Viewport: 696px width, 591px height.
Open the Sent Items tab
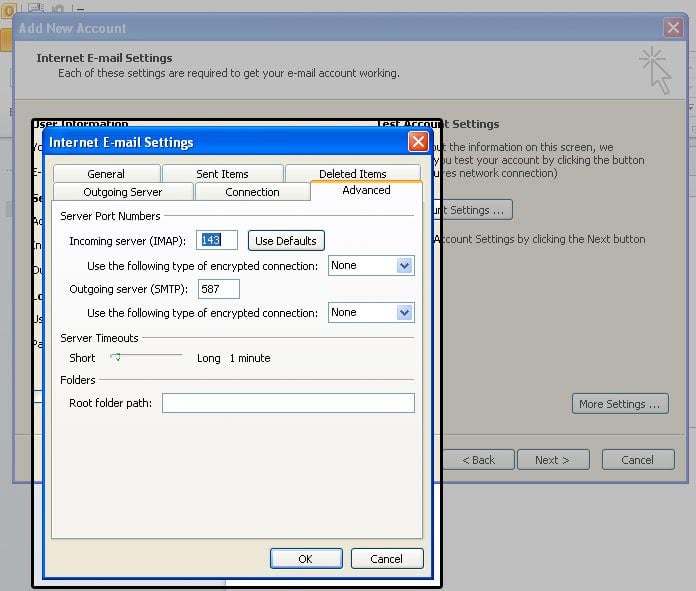point(222,174)
